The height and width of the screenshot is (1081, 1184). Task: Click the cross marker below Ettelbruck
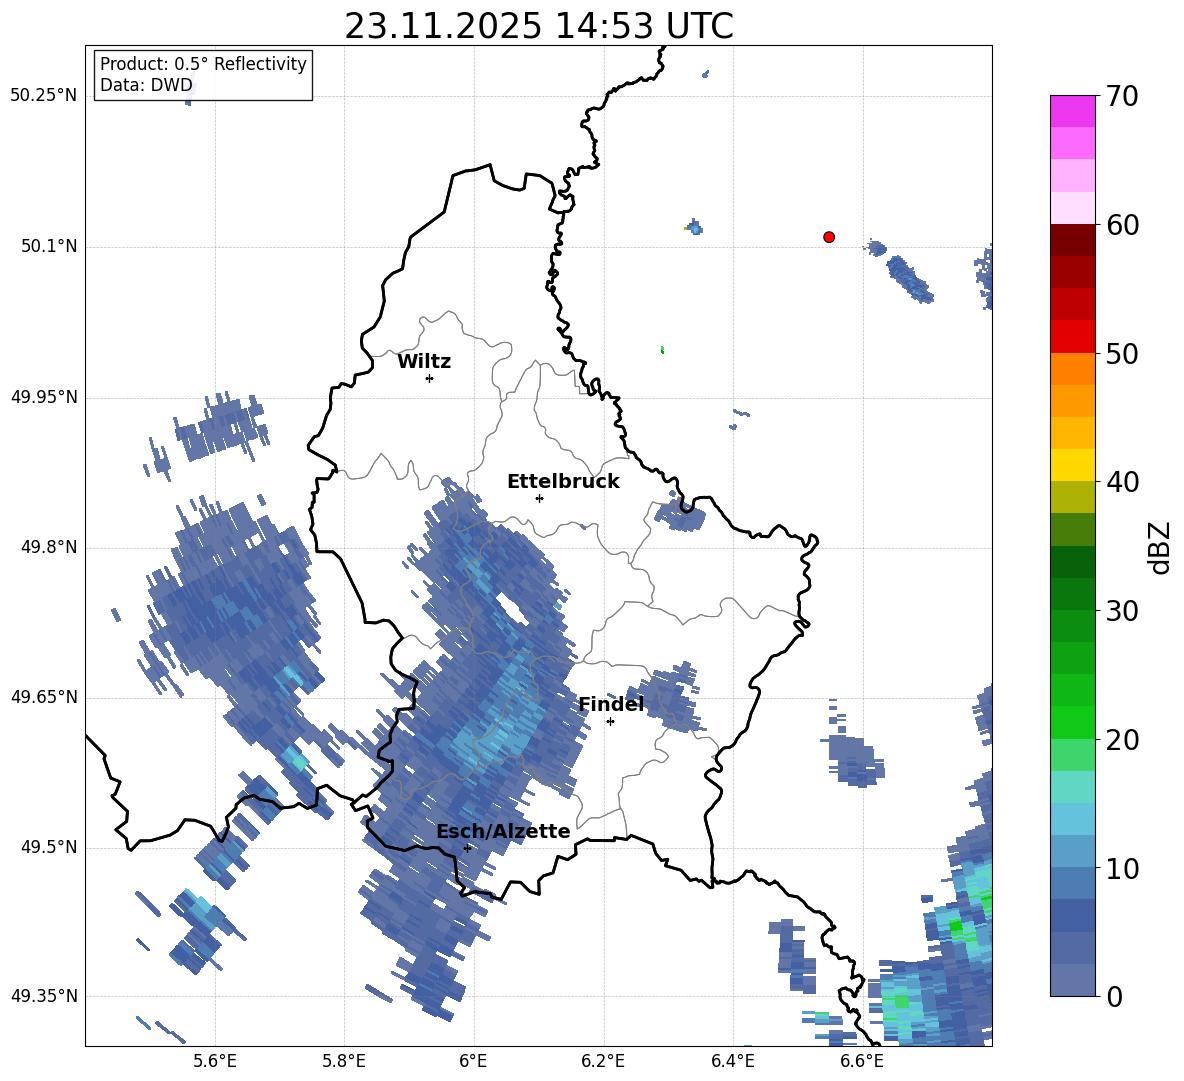(539, 498)
